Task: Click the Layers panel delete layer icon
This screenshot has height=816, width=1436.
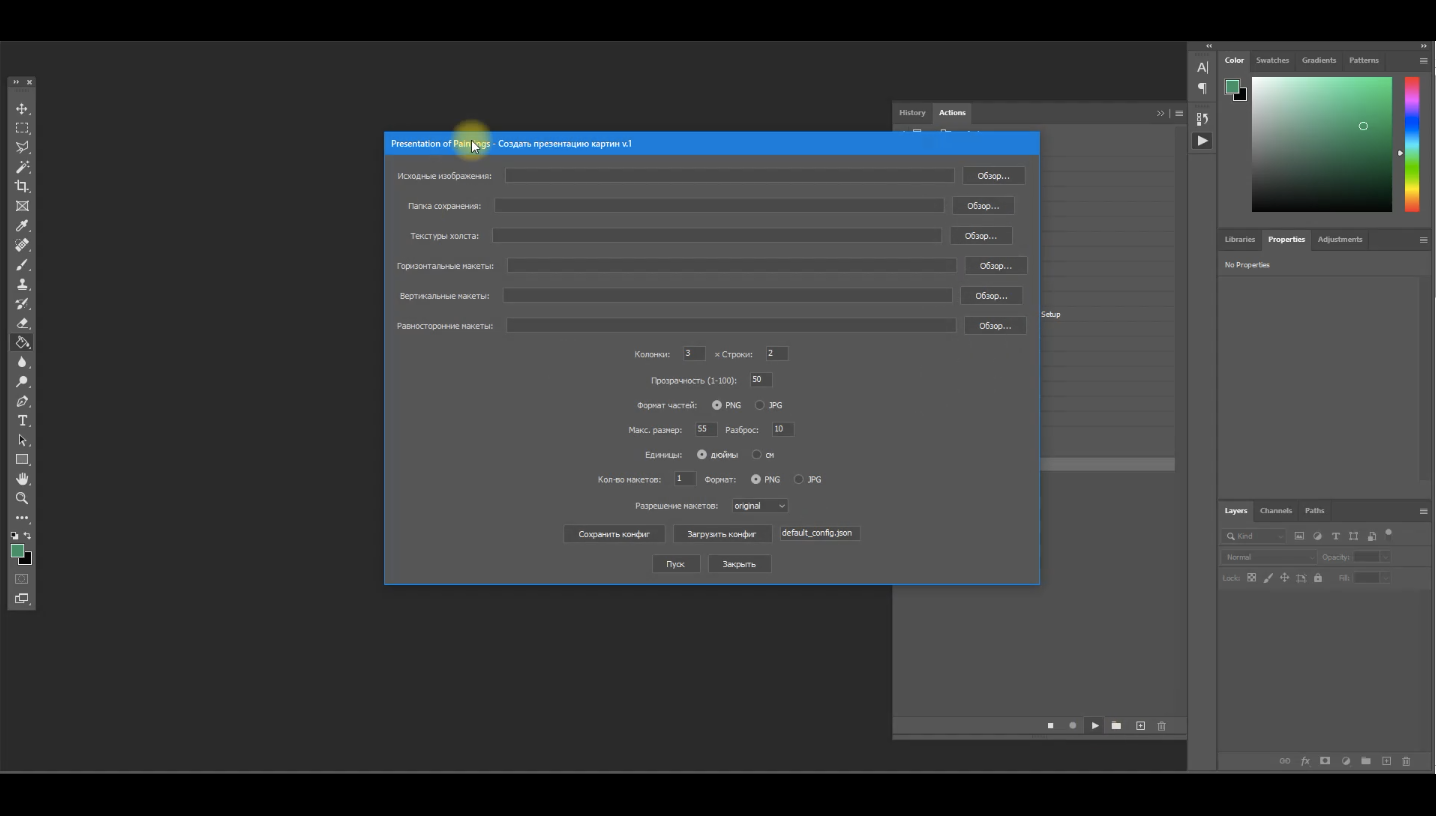Action: click(1406, 761)
